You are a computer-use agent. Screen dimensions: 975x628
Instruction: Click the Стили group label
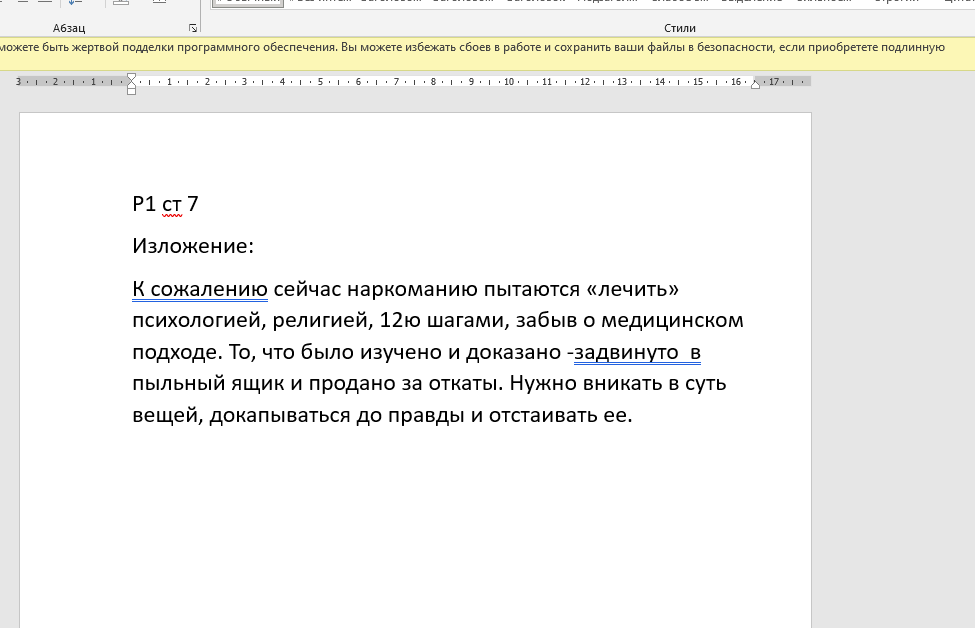coord(679,28)
